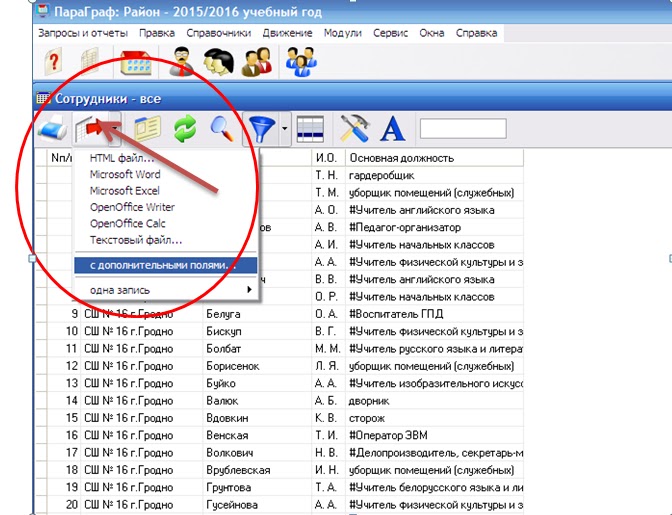The width and height of the screenshot is (672, 515).
Task: Select the '#Педагог-организатор' cell
Action: pos(434,227)
